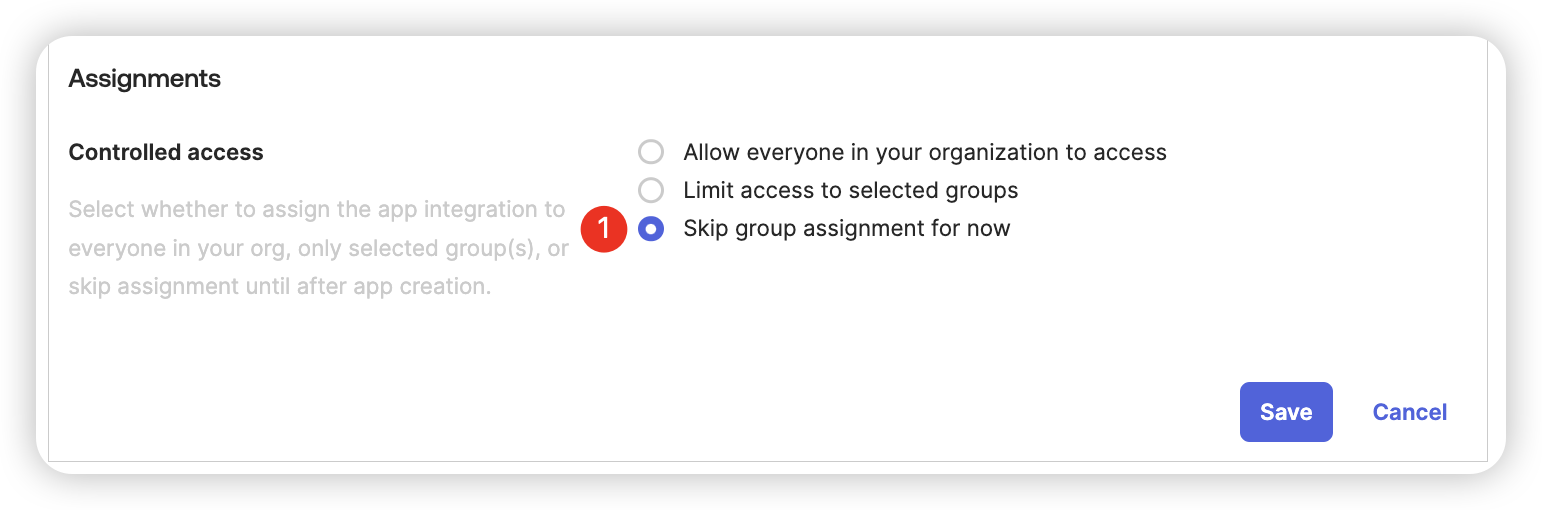Image resolution: width=1542 pixels, height=510 pixels.
Task: Click the Save button
Action: (1286, 412)
